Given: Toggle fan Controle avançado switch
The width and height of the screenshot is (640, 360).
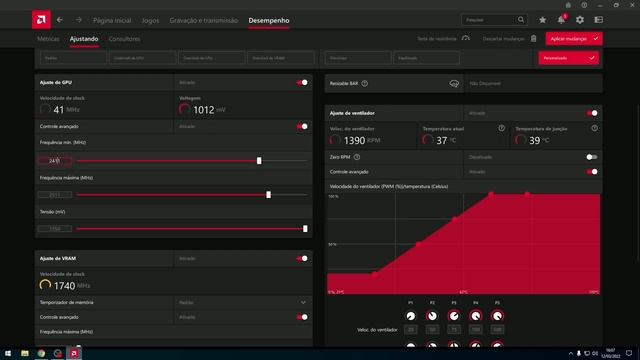Looking at the screenshot, I should (592, 172).
